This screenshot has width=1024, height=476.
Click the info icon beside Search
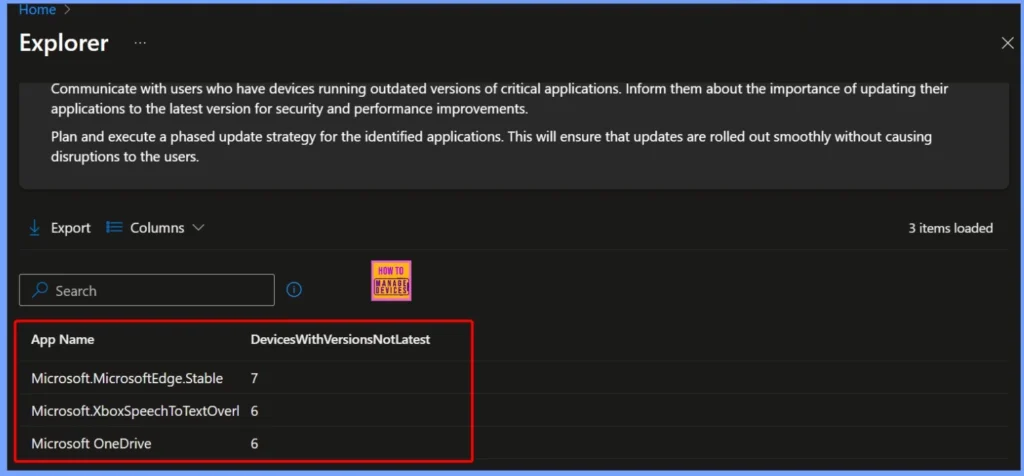[294, 290]
